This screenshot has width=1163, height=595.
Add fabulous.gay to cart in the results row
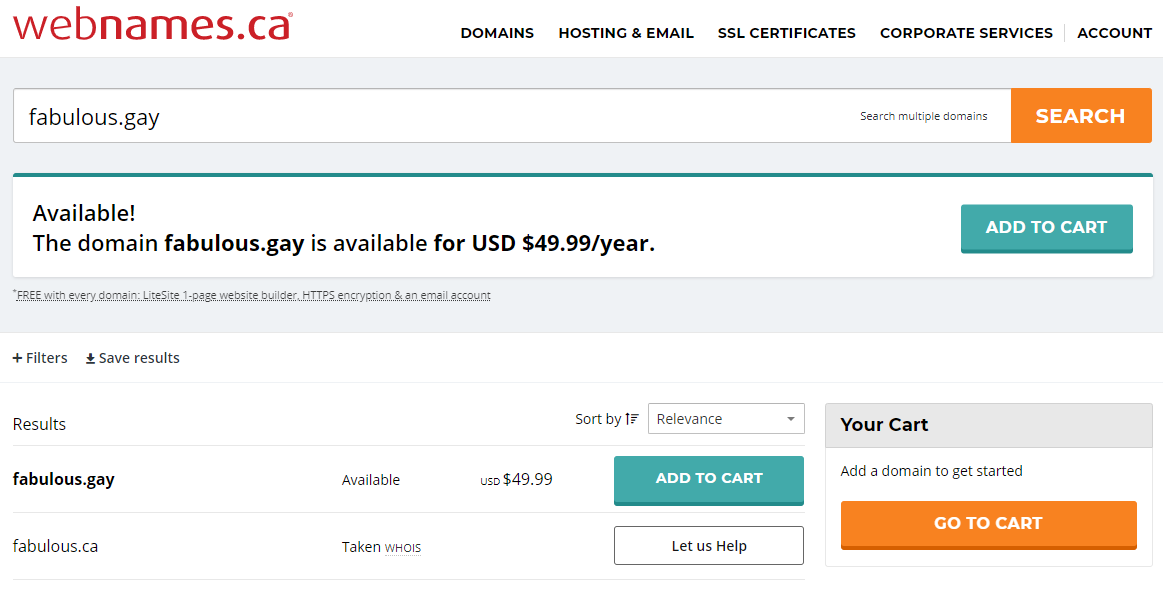(x=708, y=480)
